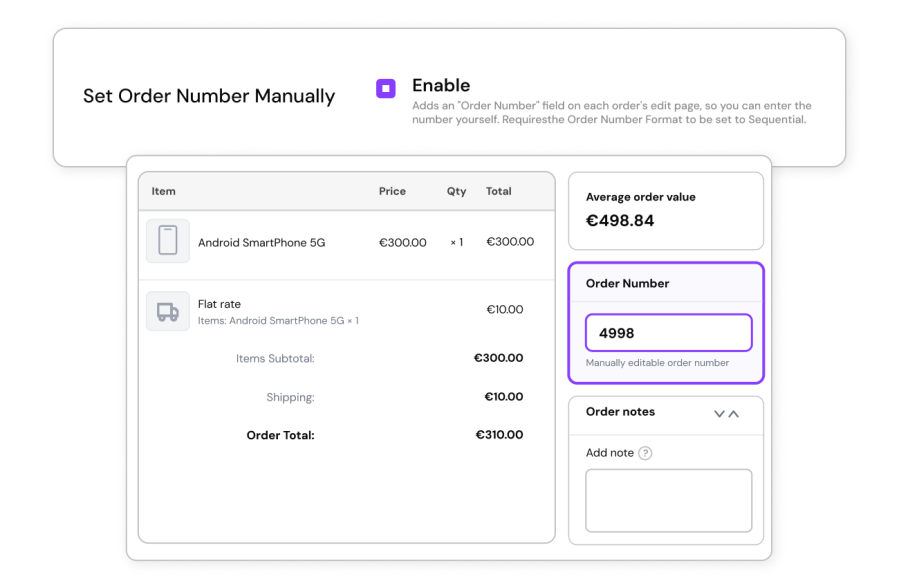The height and width of the screenshot is (588, 899).
Task: Click the Order notes down chevron
Action: 719,414
